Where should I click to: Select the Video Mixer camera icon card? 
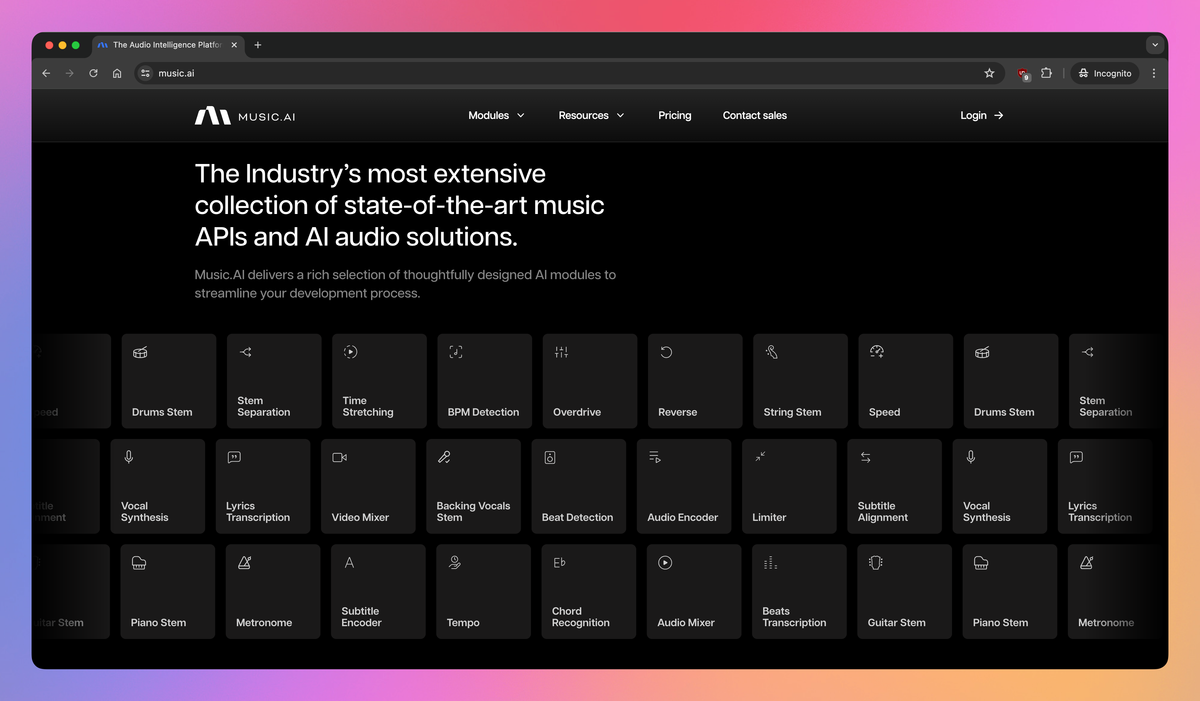tap(368, 486)
